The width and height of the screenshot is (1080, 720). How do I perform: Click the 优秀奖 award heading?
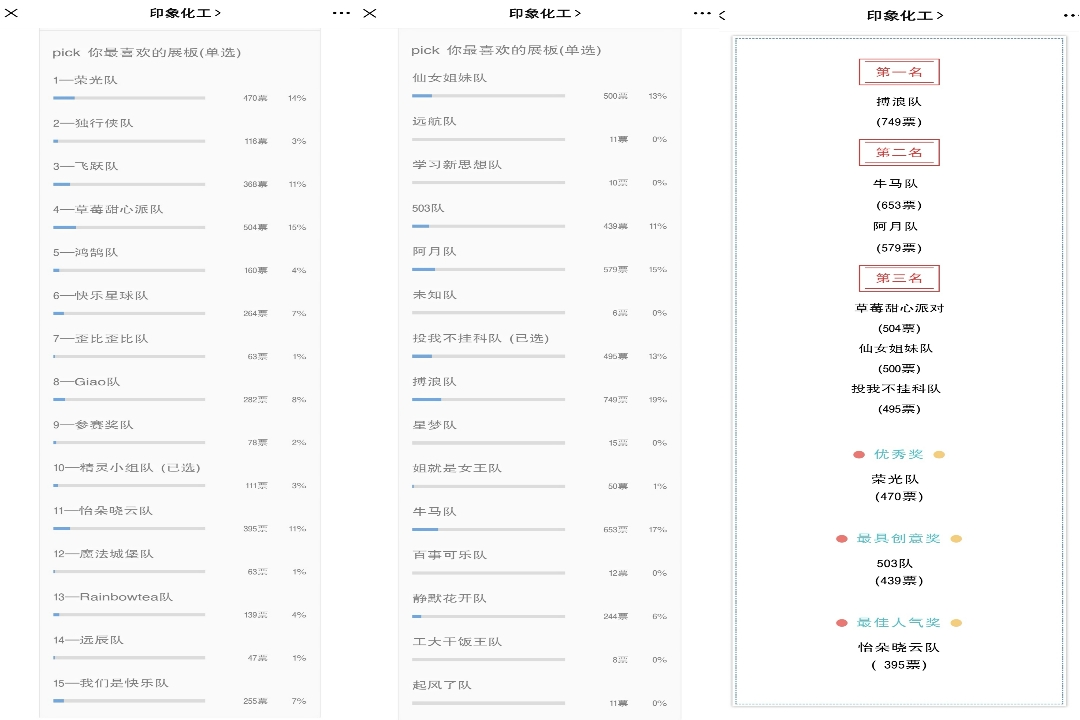tap(898, 455)
